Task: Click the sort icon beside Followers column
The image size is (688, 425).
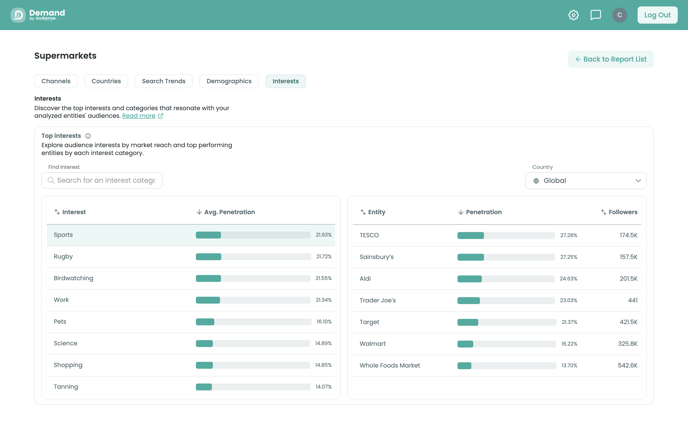Action: tap(603, 212)
